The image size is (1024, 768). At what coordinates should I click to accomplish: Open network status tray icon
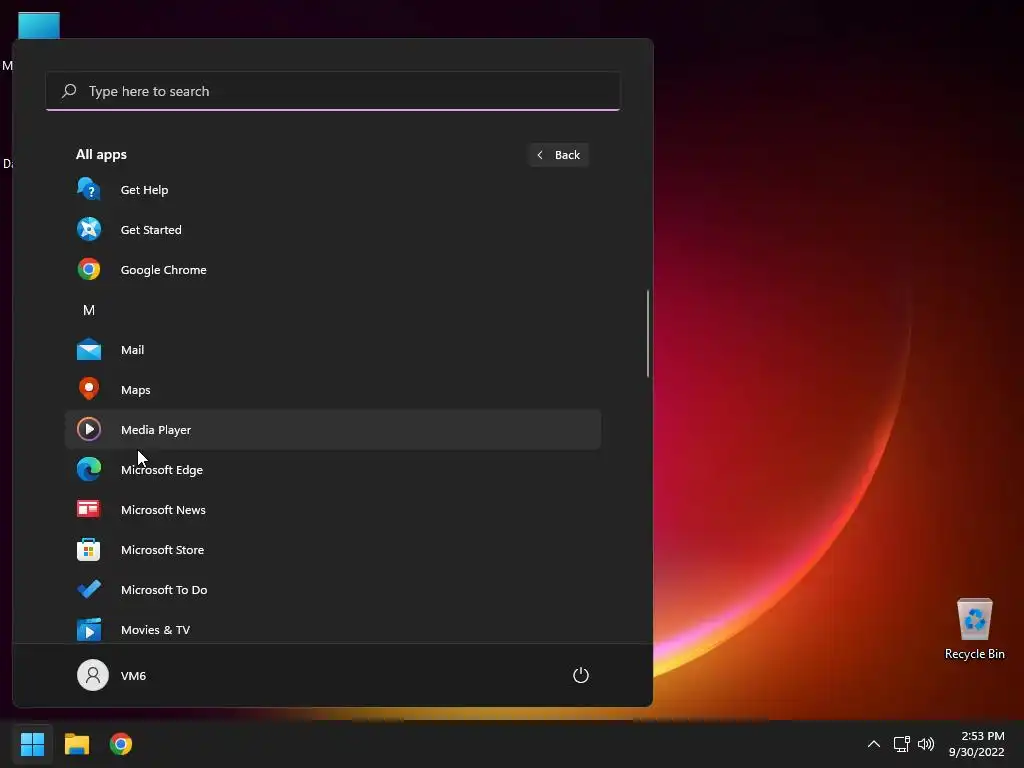[x=902, y=744]
